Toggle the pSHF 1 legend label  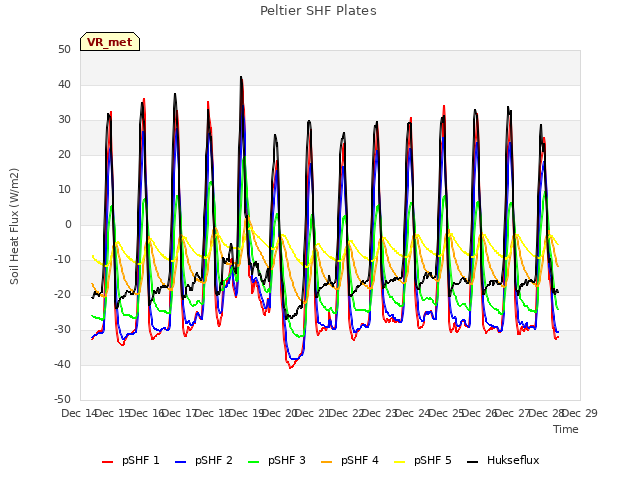click(140, 460)
